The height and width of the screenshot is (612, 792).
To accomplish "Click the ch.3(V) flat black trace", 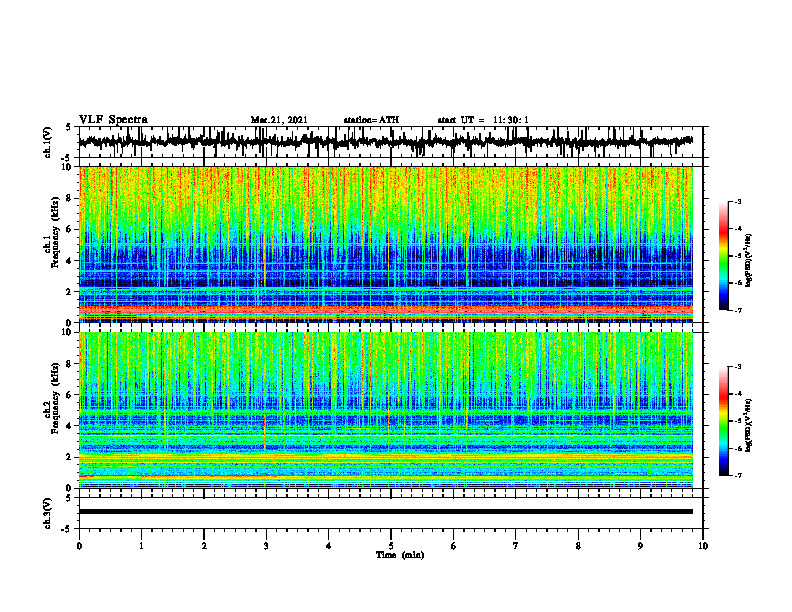I will coord(386,512).
